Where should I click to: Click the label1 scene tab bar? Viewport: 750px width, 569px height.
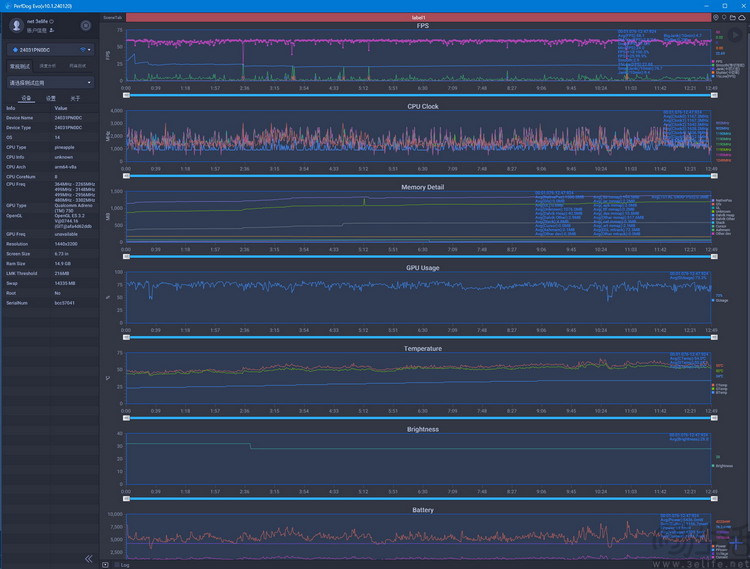point(417,18)
